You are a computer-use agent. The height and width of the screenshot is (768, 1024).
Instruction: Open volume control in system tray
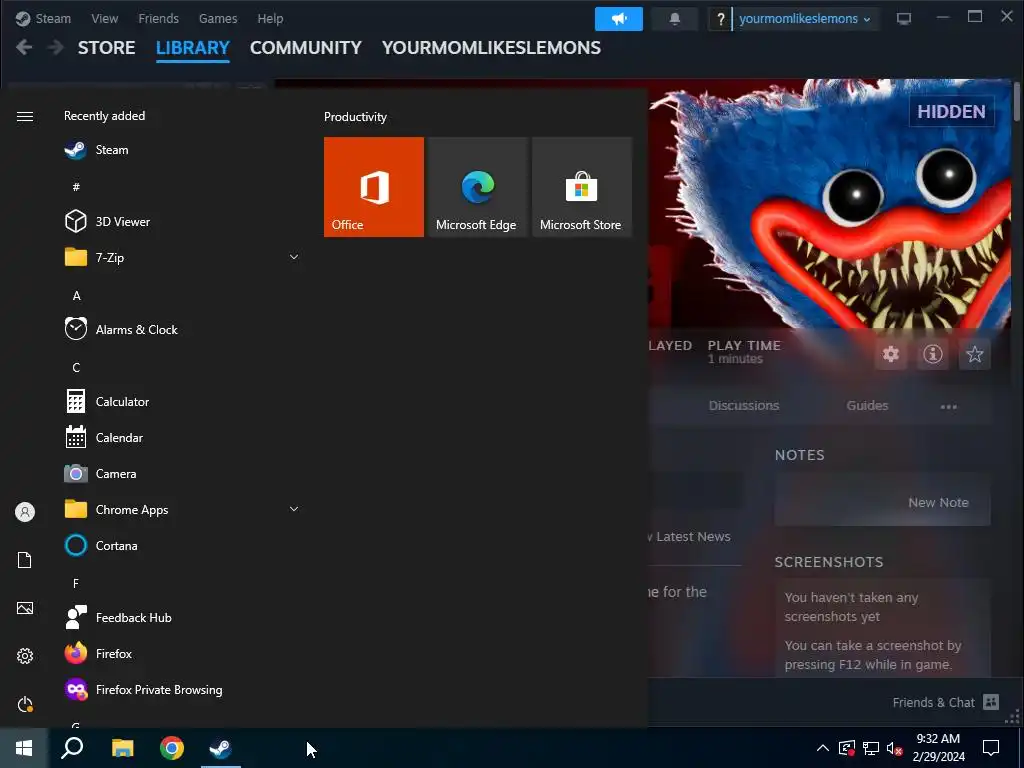895,748
